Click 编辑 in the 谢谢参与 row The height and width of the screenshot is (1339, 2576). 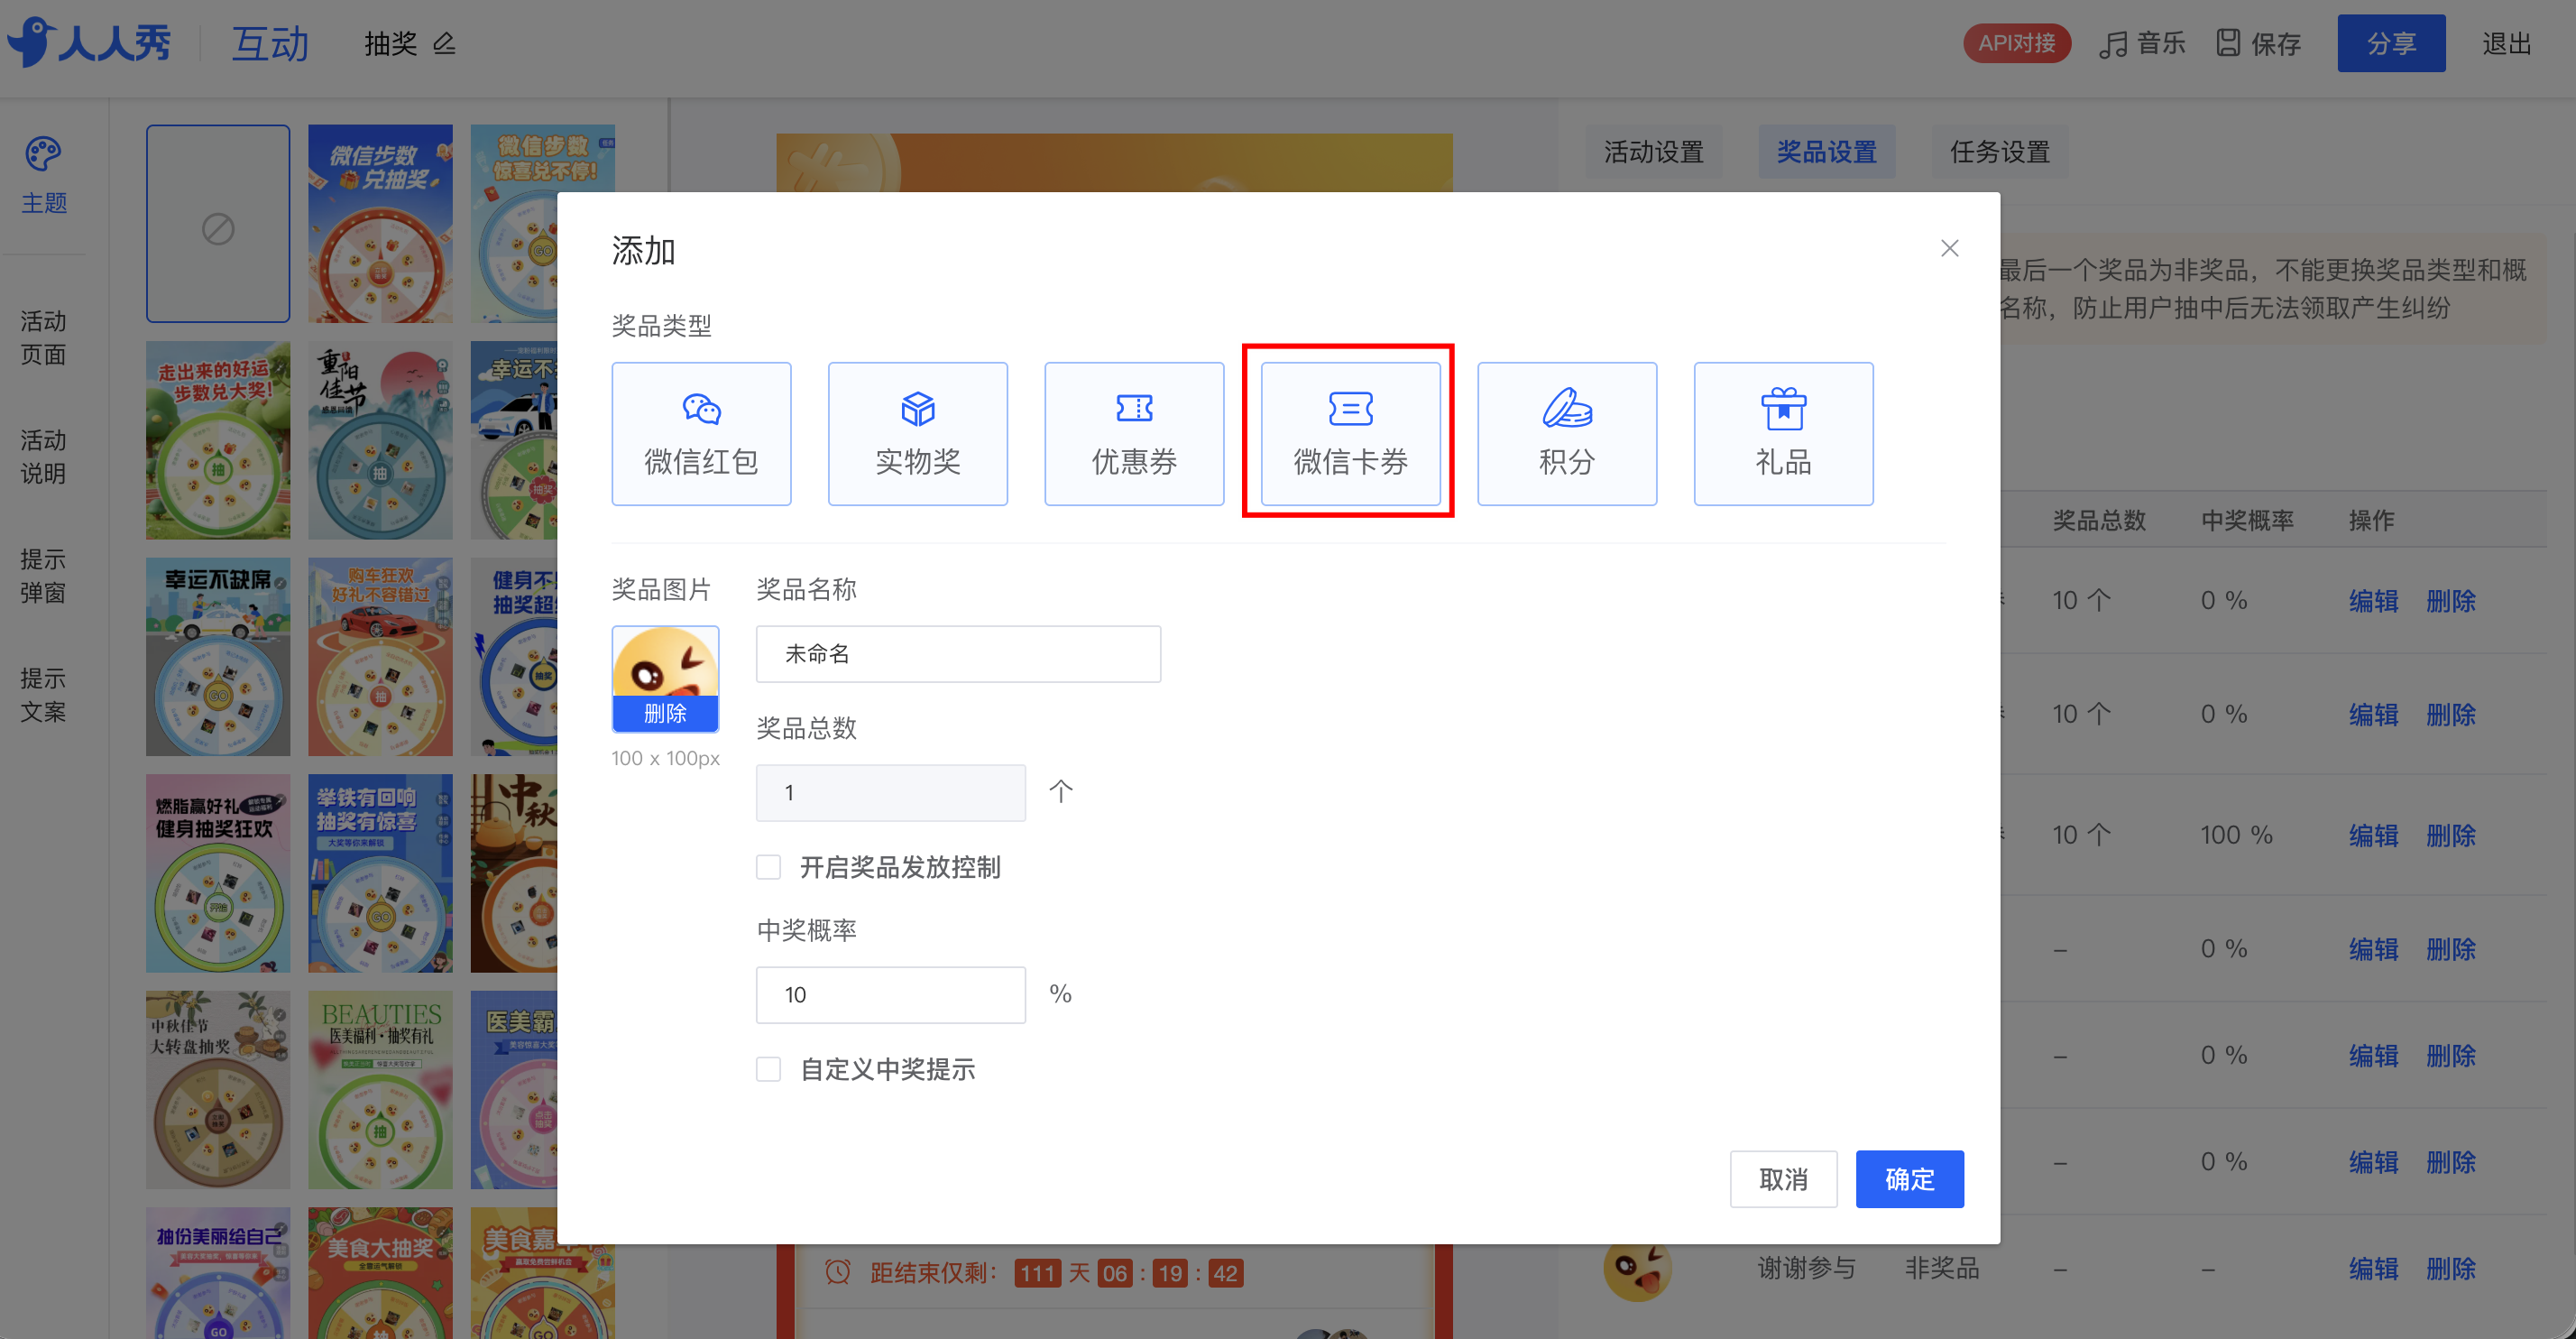[x=2373, y=1269]
